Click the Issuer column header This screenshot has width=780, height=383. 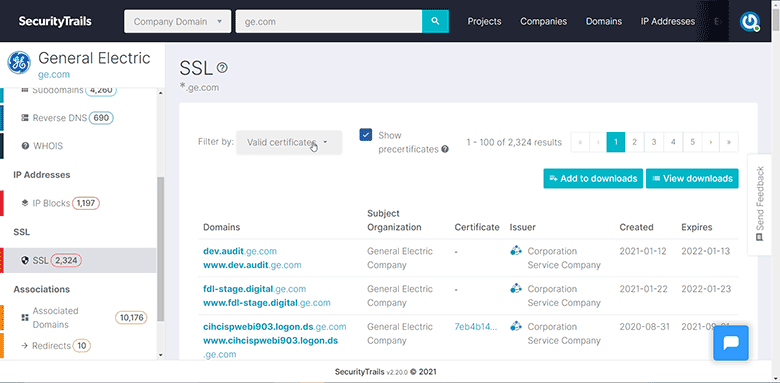pos(522,227)
